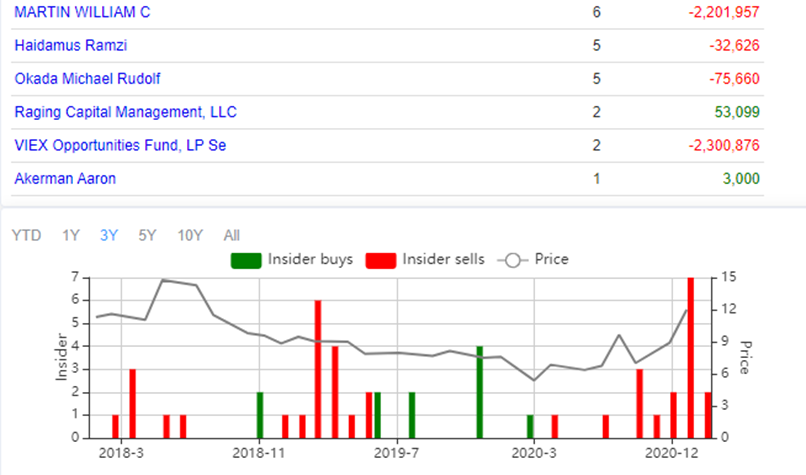This screenshot has width=806, height=475.
Task: Select the 1Y time range
Action: (71, 235)
